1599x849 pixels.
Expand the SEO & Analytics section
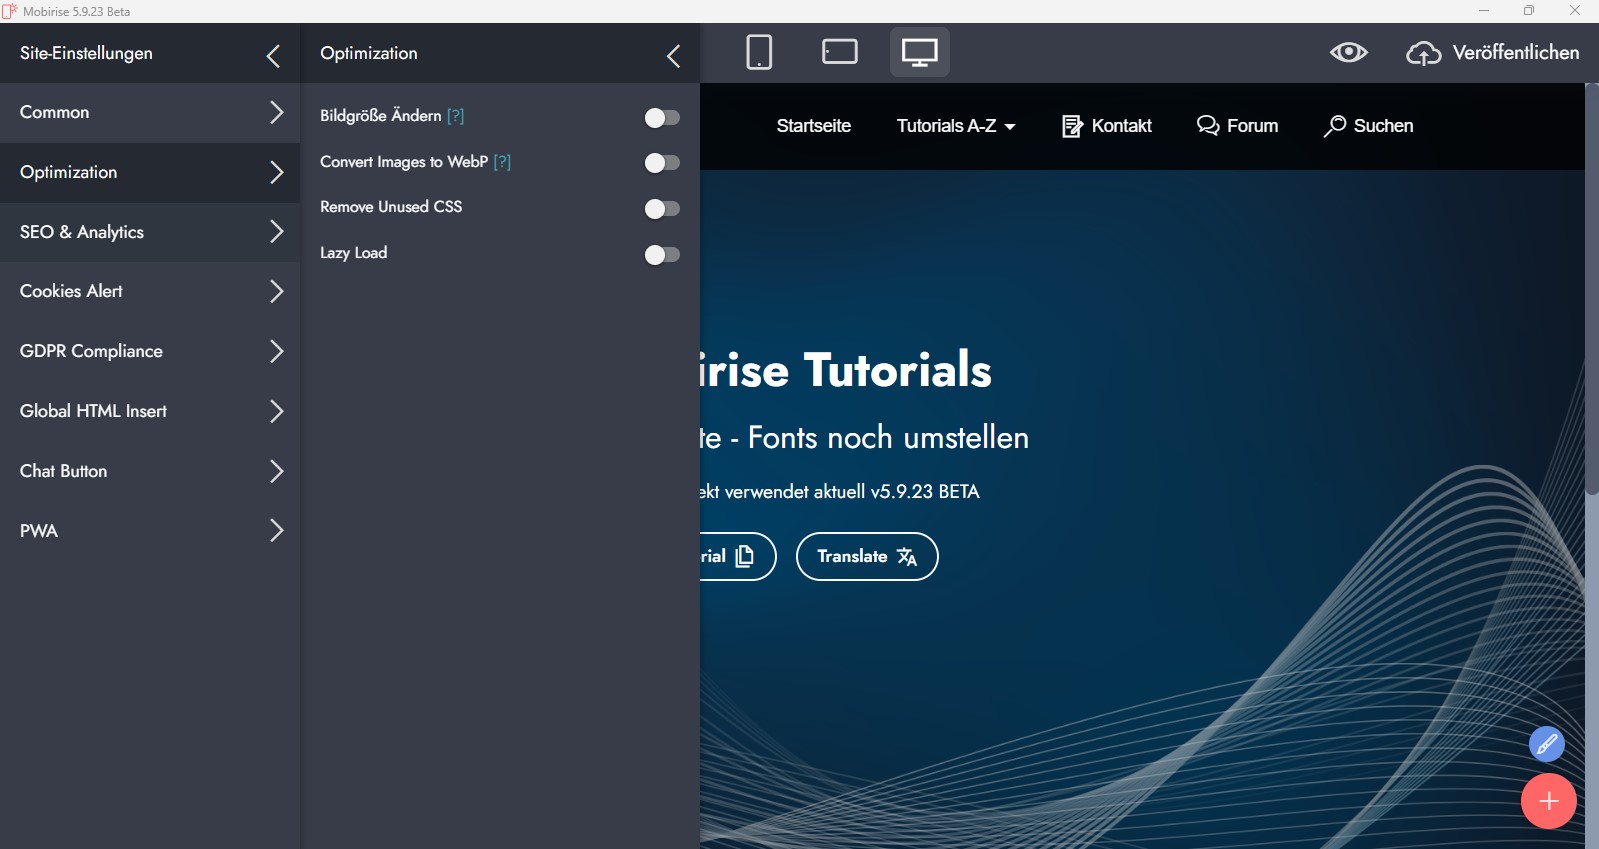(150, 232)
